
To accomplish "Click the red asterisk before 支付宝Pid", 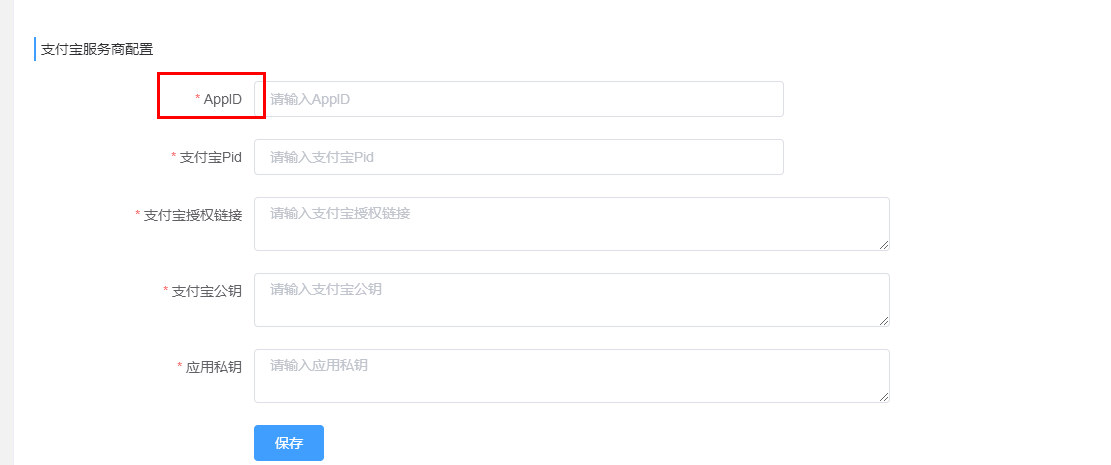I will click(x=174, y=157).
